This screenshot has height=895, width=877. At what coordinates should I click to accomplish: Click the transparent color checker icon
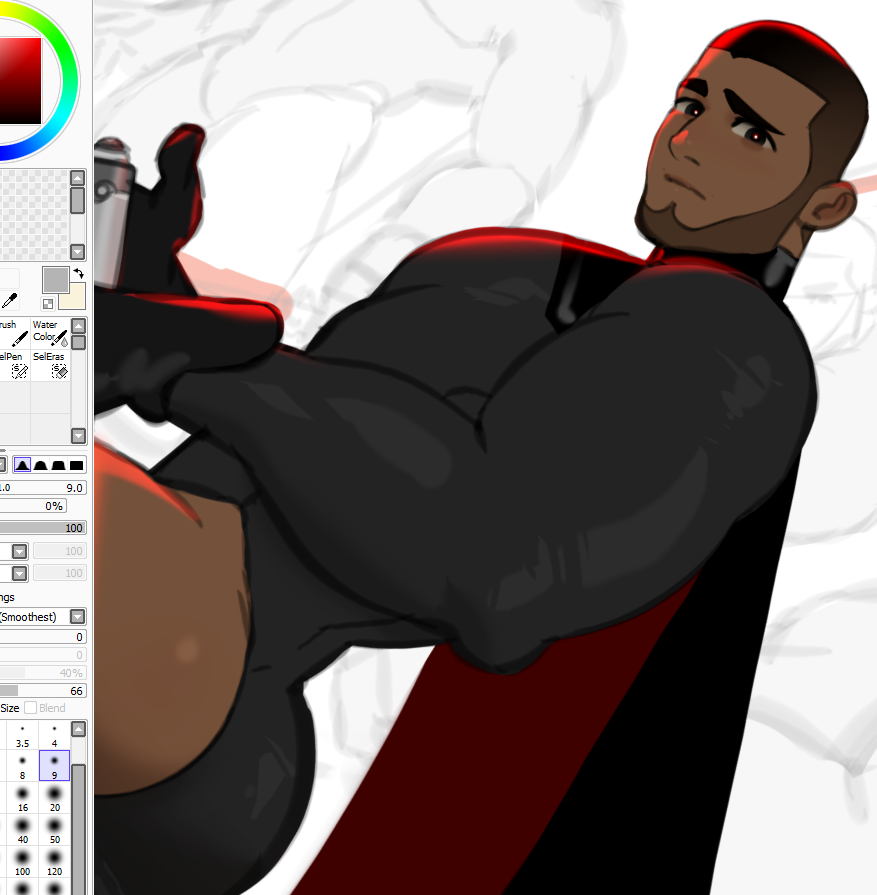[48, 304]
